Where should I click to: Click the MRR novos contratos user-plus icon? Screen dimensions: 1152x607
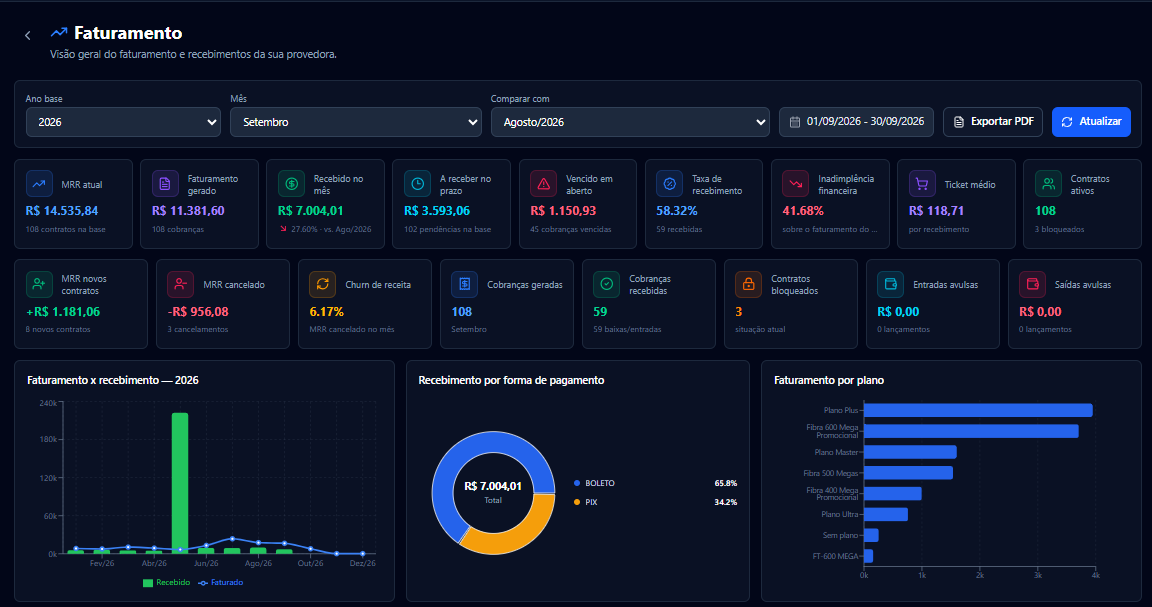click(x=39, y=284)
